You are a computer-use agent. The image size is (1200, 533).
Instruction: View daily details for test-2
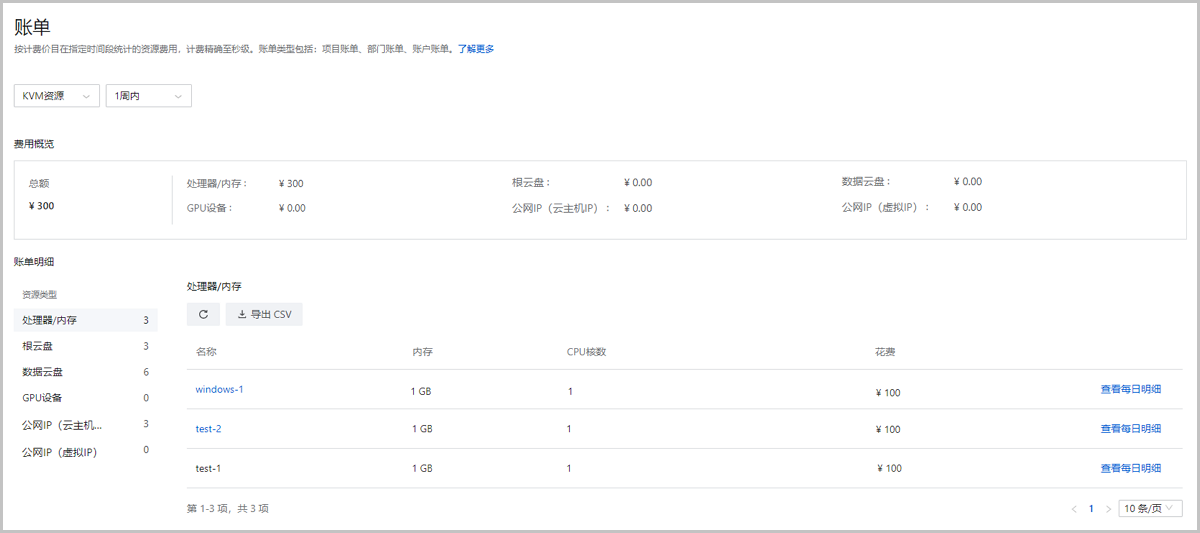(1130, 429)
